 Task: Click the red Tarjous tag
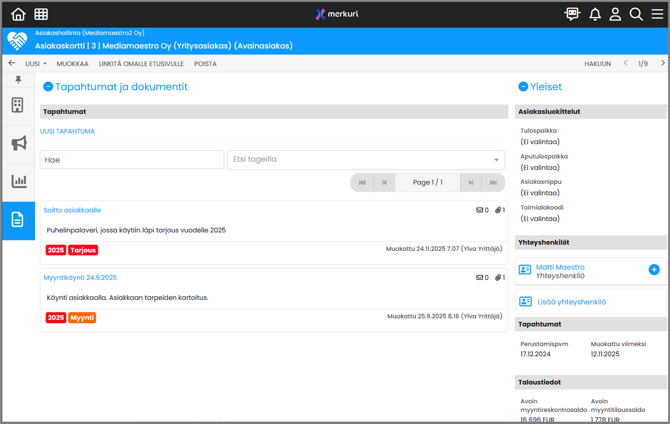click(x=84, y=250)
